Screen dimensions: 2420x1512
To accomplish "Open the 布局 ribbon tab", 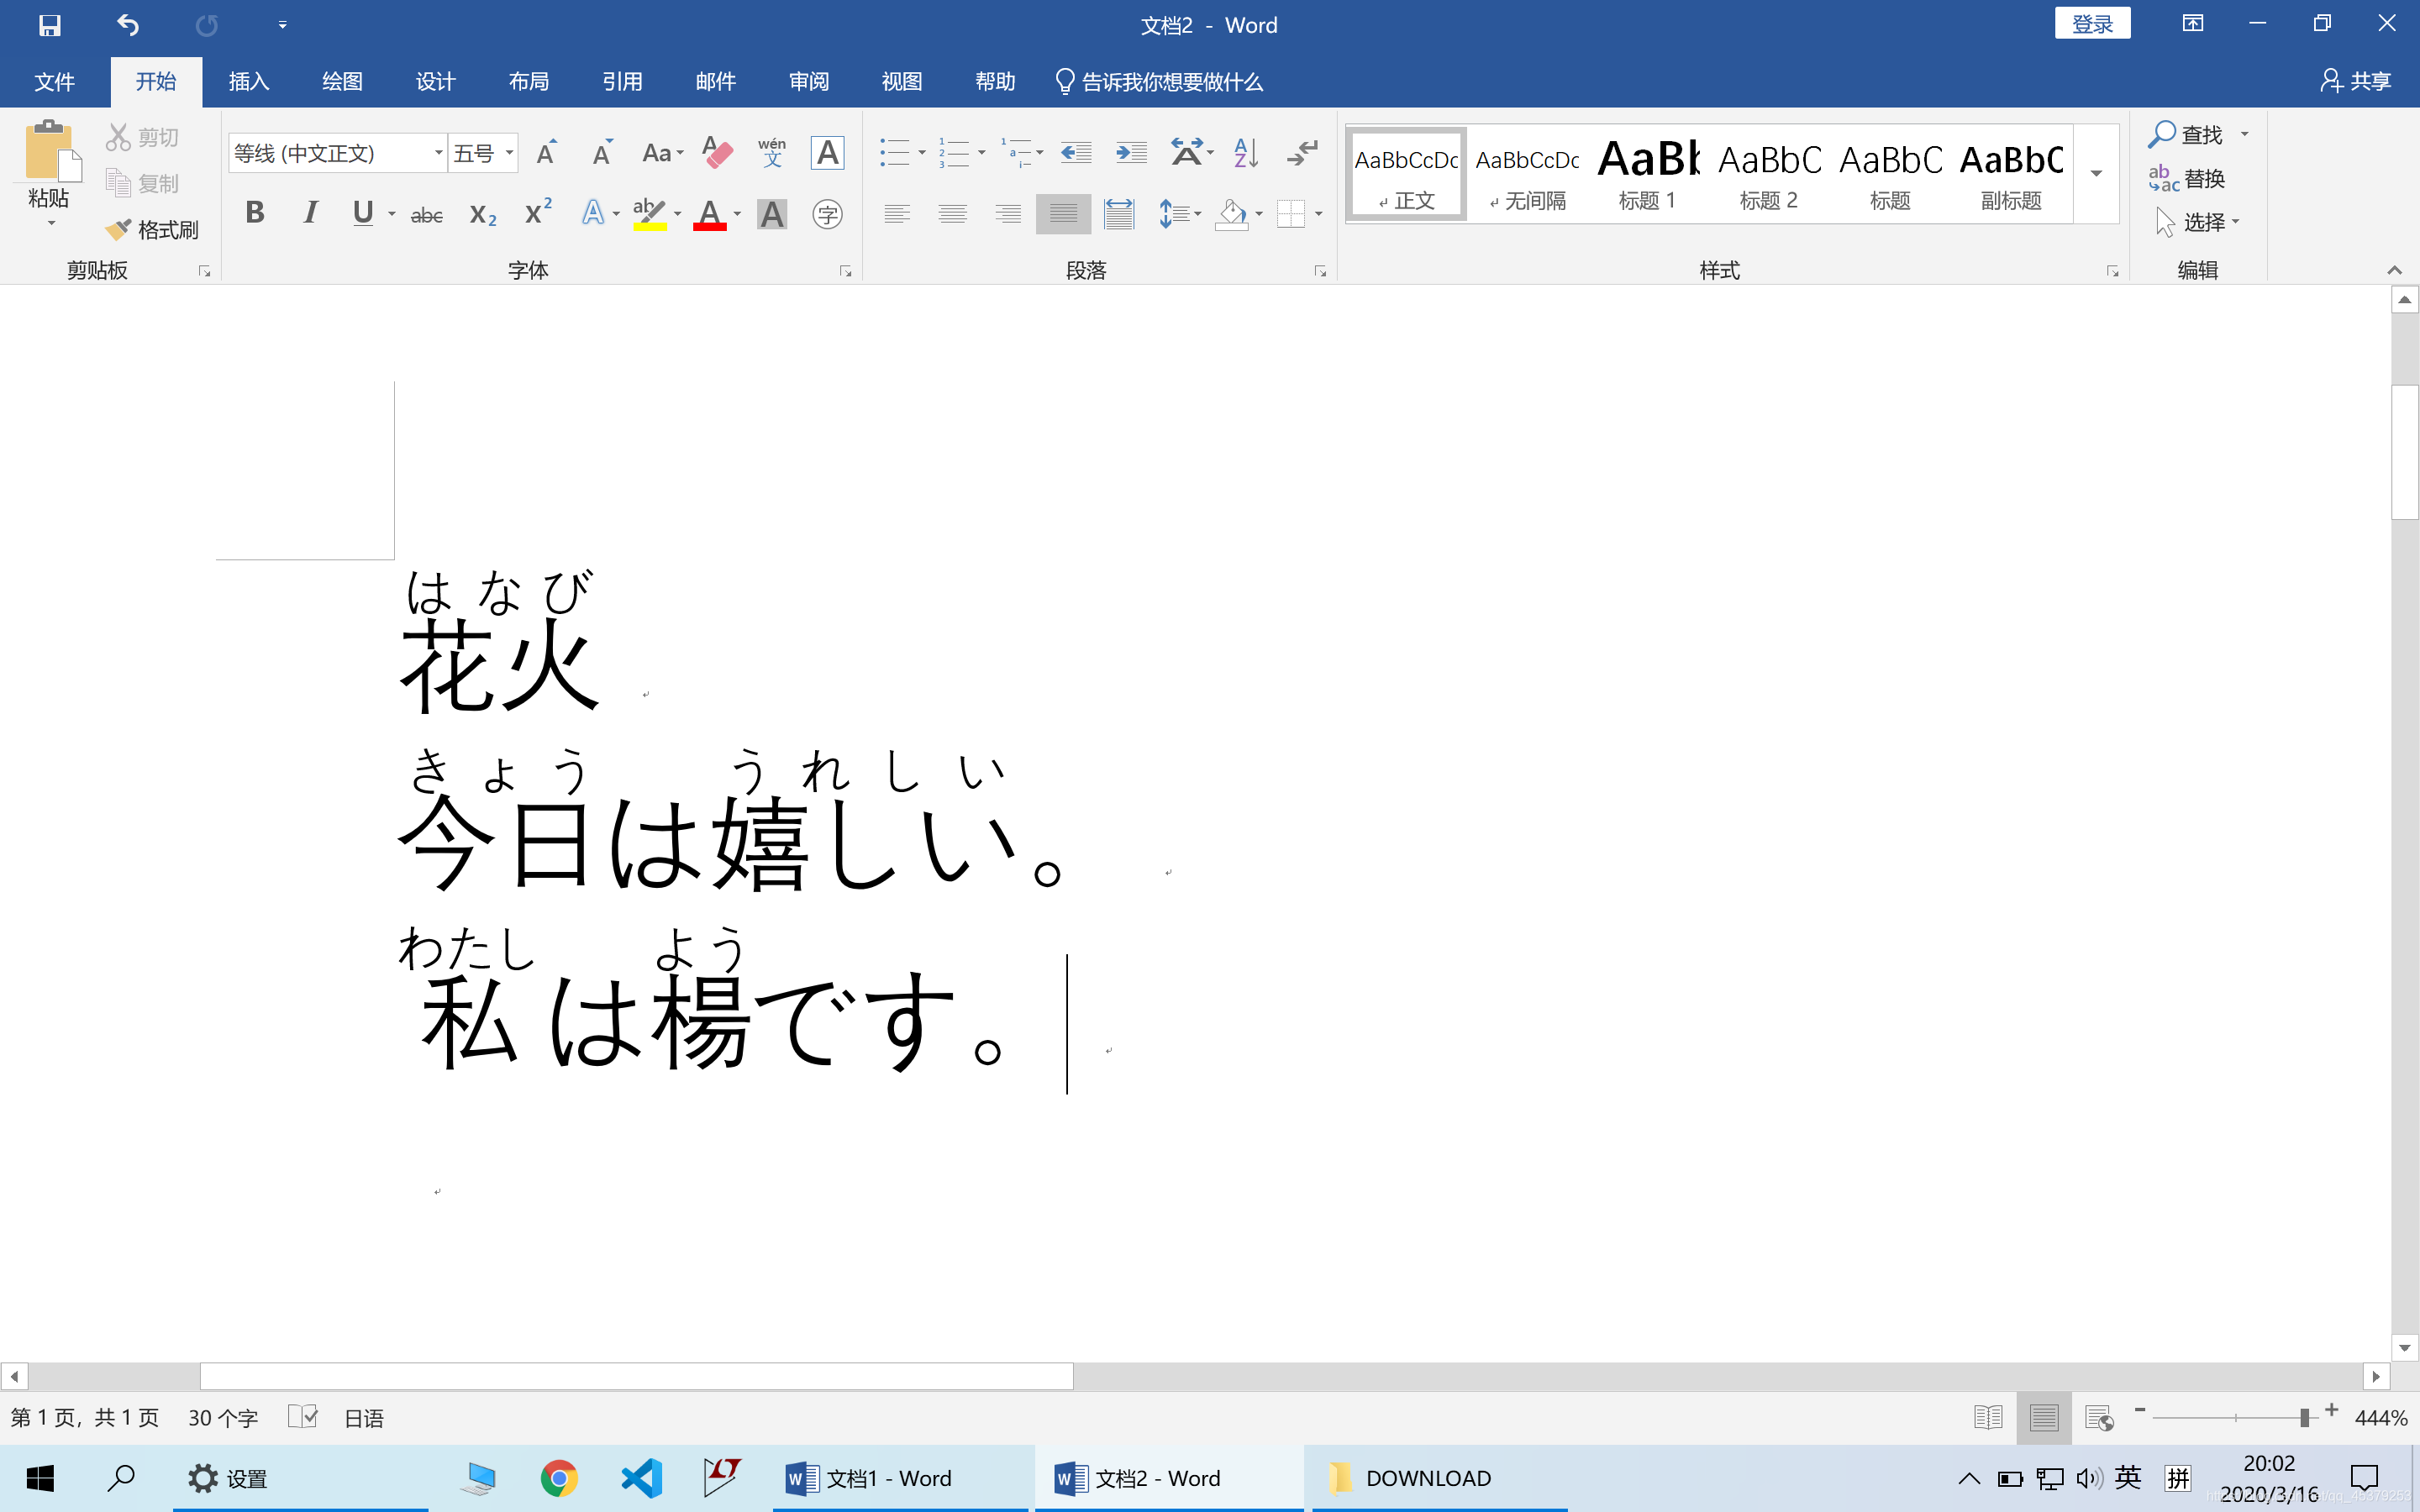I will tap(528, 81).
